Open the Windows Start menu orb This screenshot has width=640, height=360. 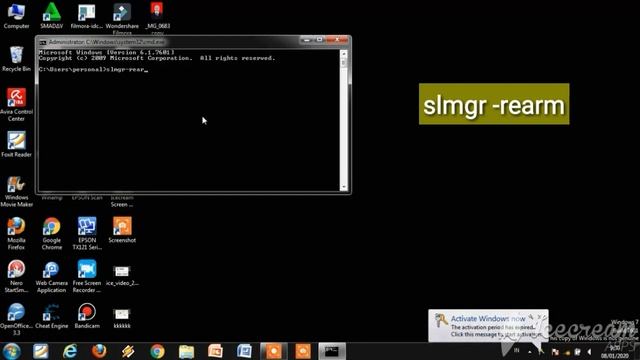click(11, 351)
